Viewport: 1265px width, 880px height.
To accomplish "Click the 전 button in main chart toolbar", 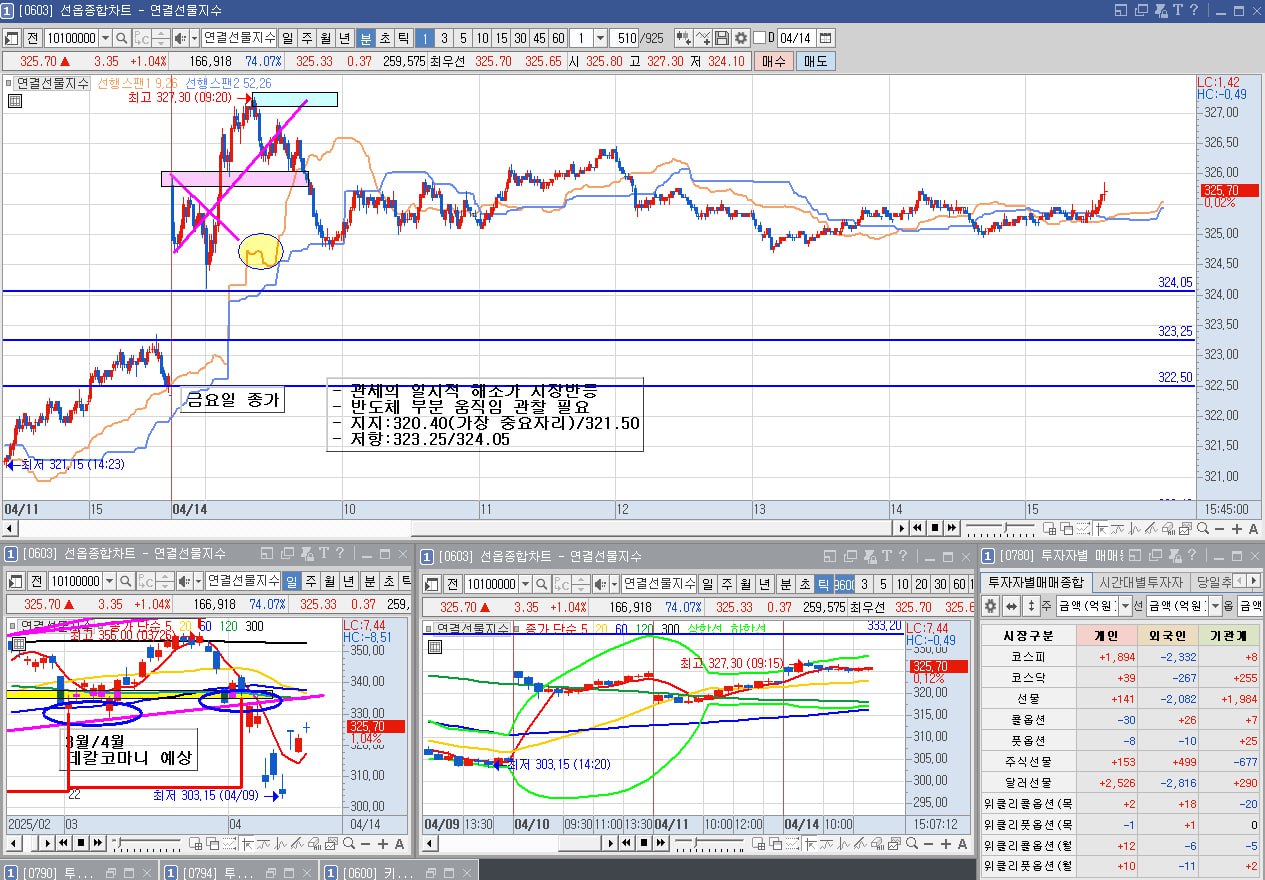I will coord(33,38).
